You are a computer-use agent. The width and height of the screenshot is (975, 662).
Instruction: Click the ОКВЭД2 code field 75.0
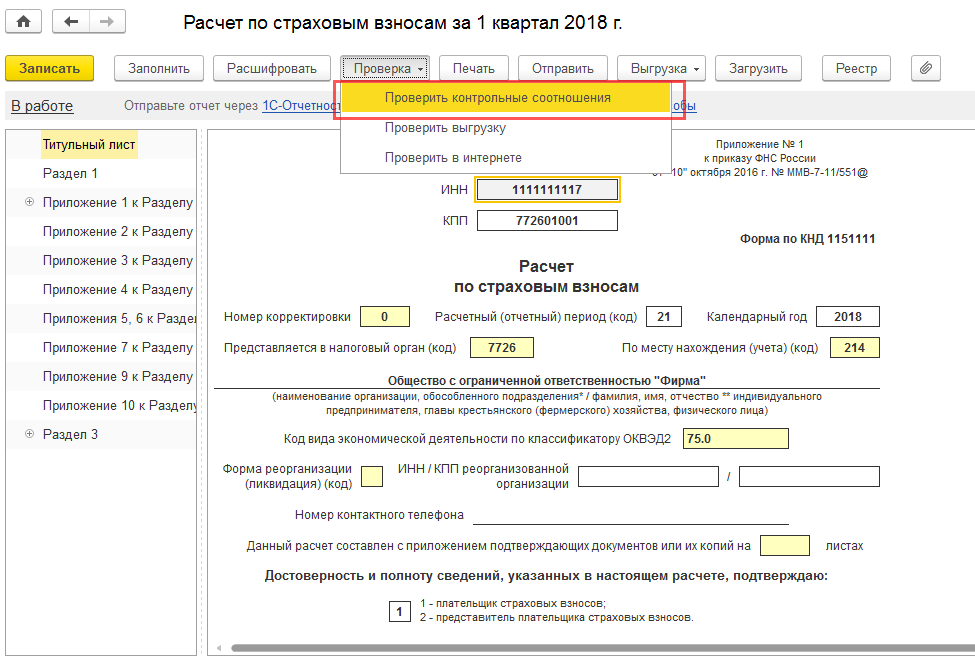point(736,439)
